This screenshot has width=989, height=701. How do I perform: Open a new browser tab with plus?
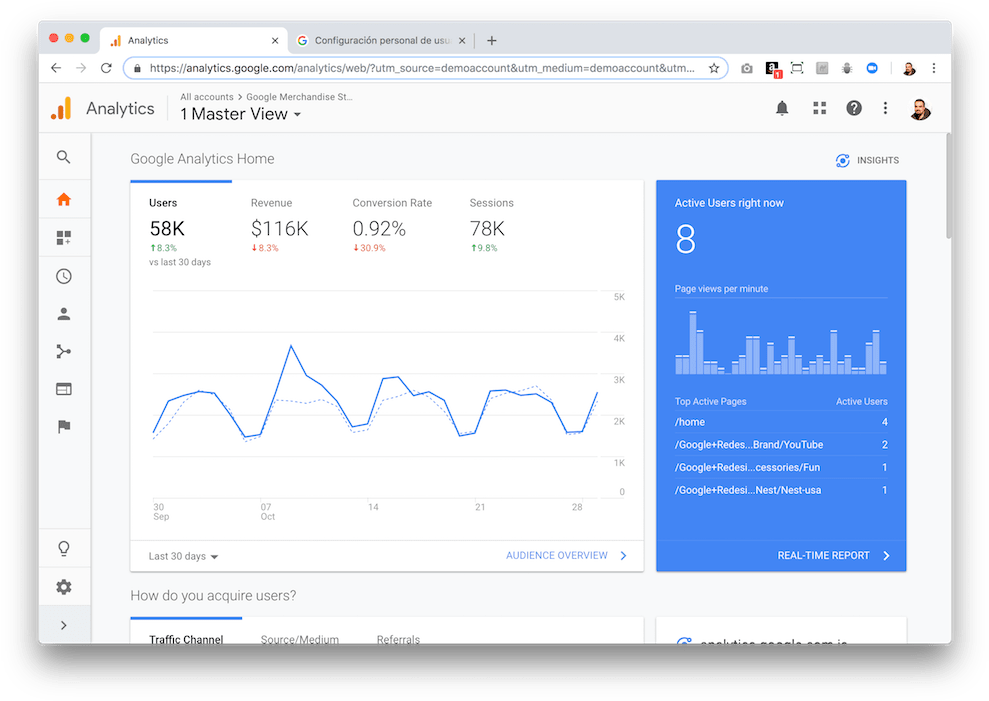[492, 40]
